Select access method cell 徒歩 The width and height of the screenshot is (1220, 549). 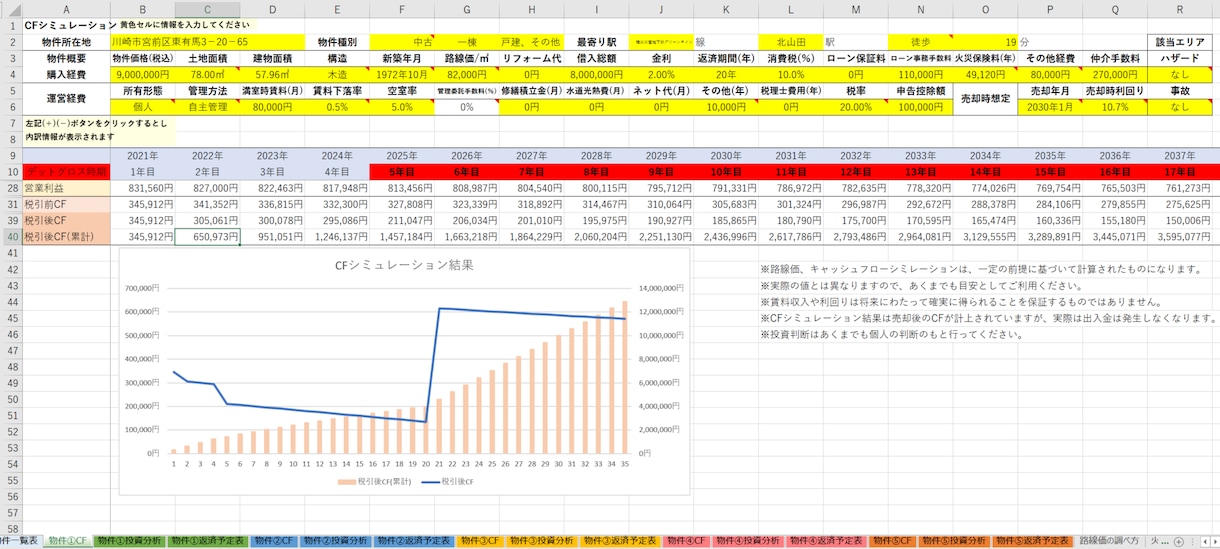pyautogui.click(x=921, y=42)
